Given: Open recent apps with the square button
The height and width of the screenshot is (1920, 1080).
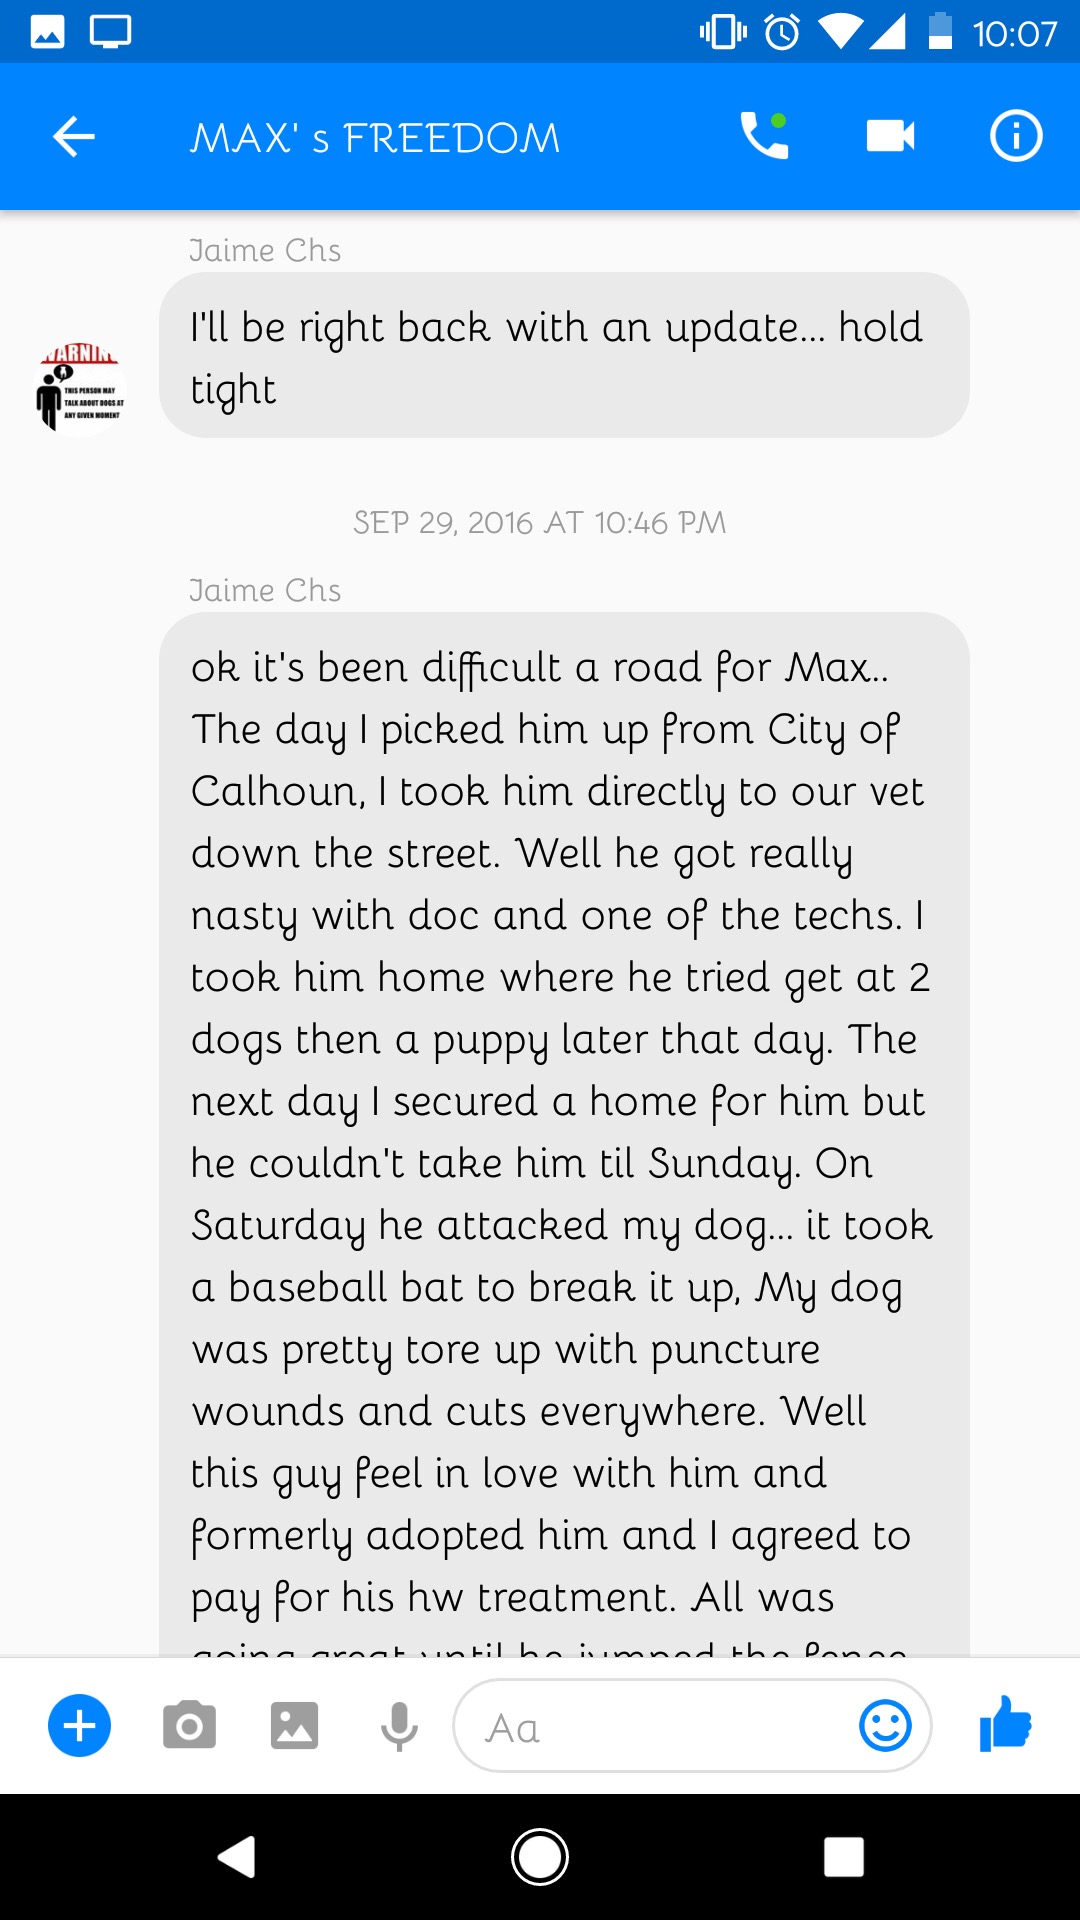Looking at the screenshot, I should [843, 1857].
